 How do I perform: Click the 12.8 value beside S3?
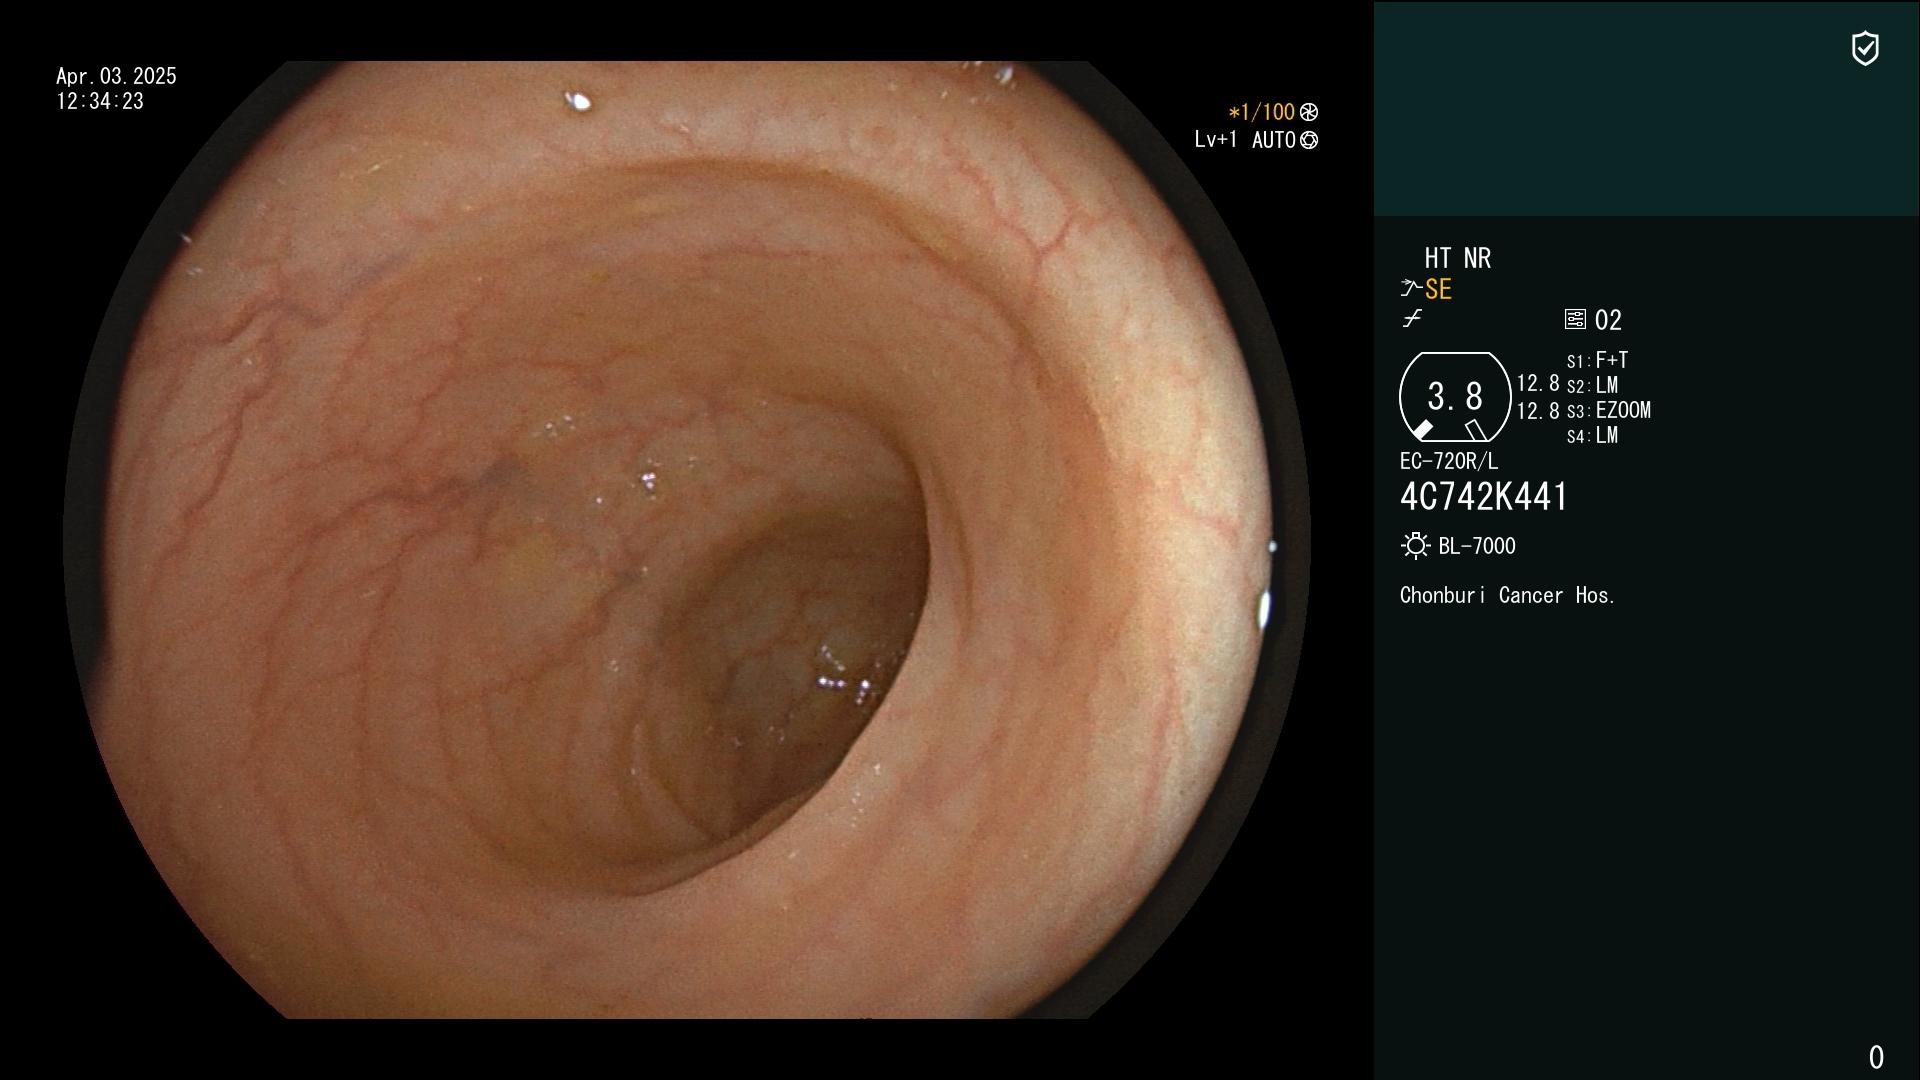point(1538,410)
